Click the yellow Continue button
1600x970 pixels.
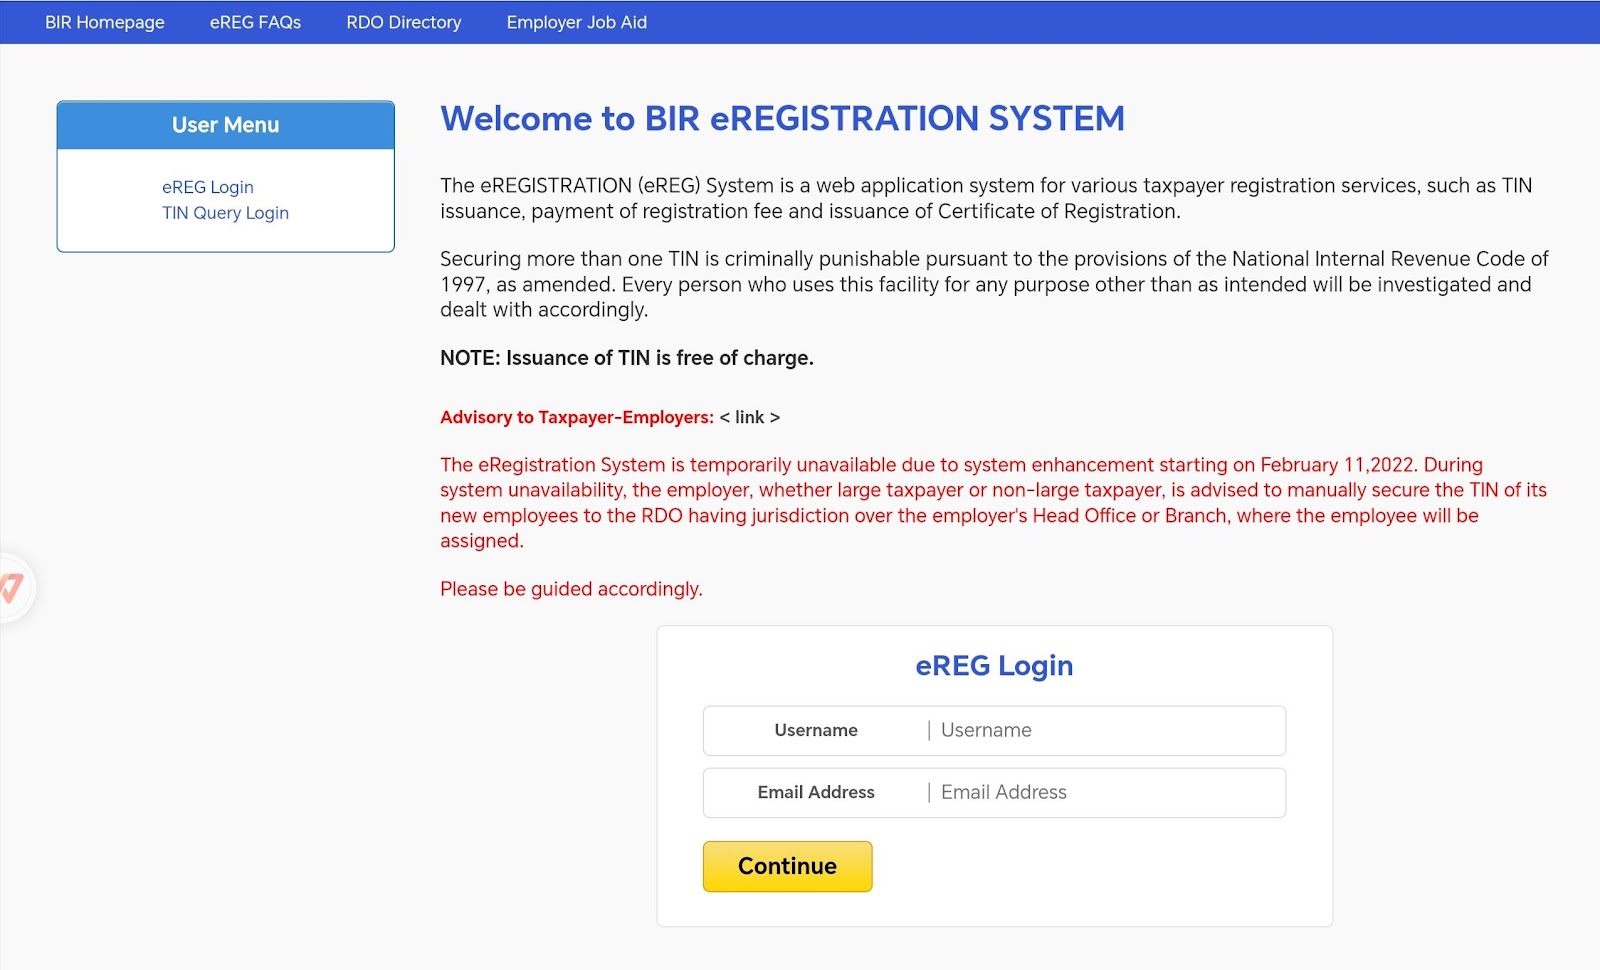788,866
